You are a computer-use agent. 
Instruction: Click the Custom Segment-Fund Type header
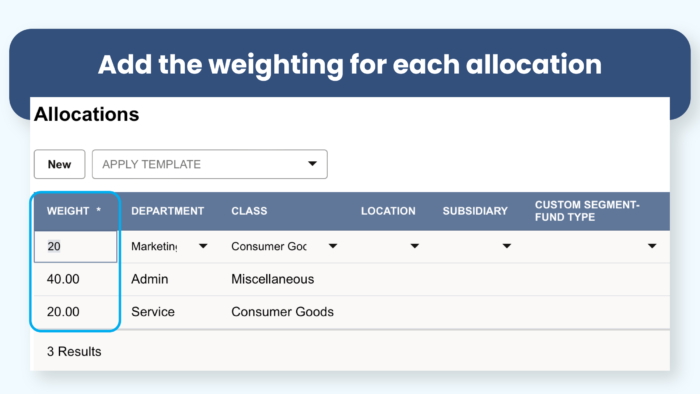(x=587, y=211)
